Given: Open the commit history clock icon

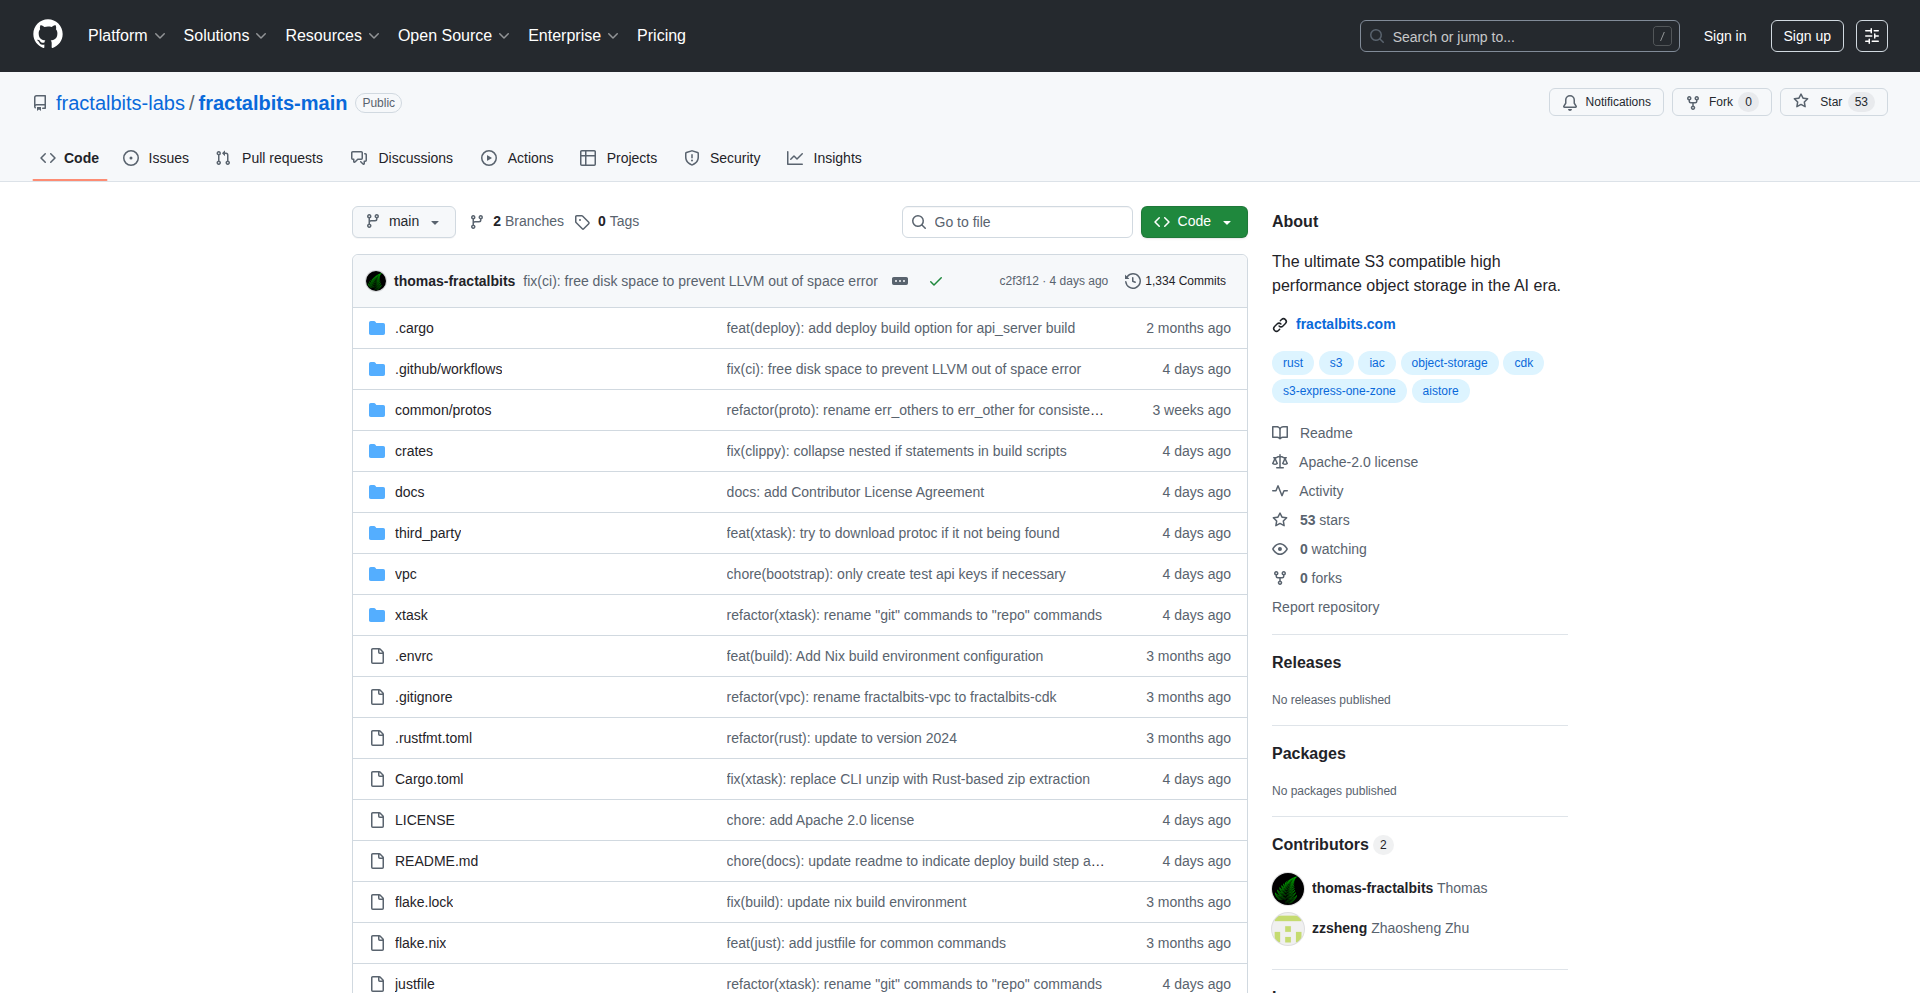Looking at the screenshot, I should click(x=1133, y=281).
